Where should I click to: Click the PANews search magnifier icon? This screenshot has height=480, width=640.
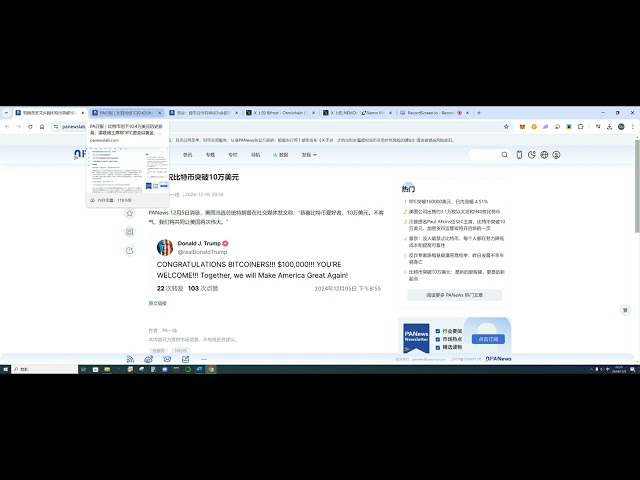[x=504, y=155]
